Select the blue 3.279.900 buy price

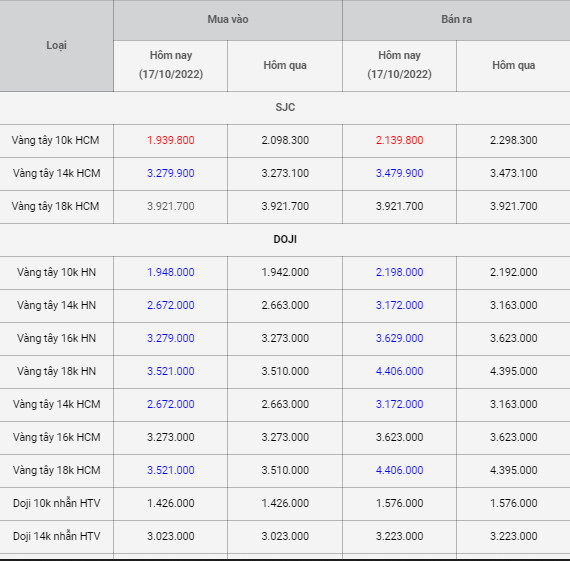(x=171, y=173)
